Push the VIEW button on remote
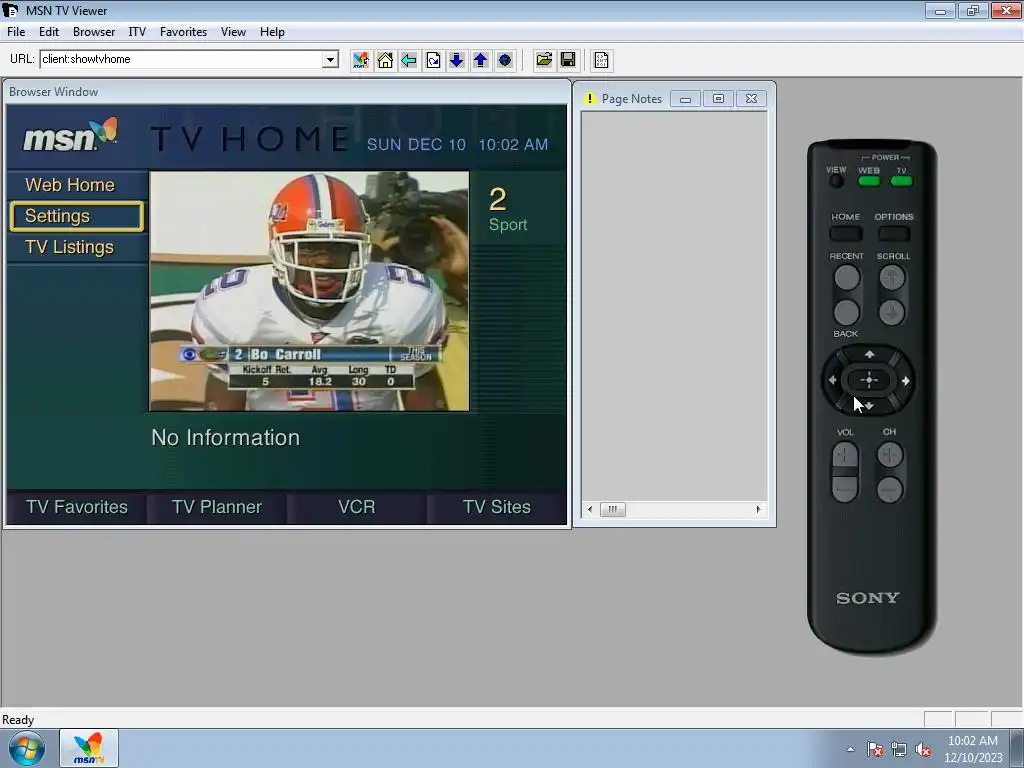The height and width of the screenshot is (768, 1024). (x=836, y=181)
